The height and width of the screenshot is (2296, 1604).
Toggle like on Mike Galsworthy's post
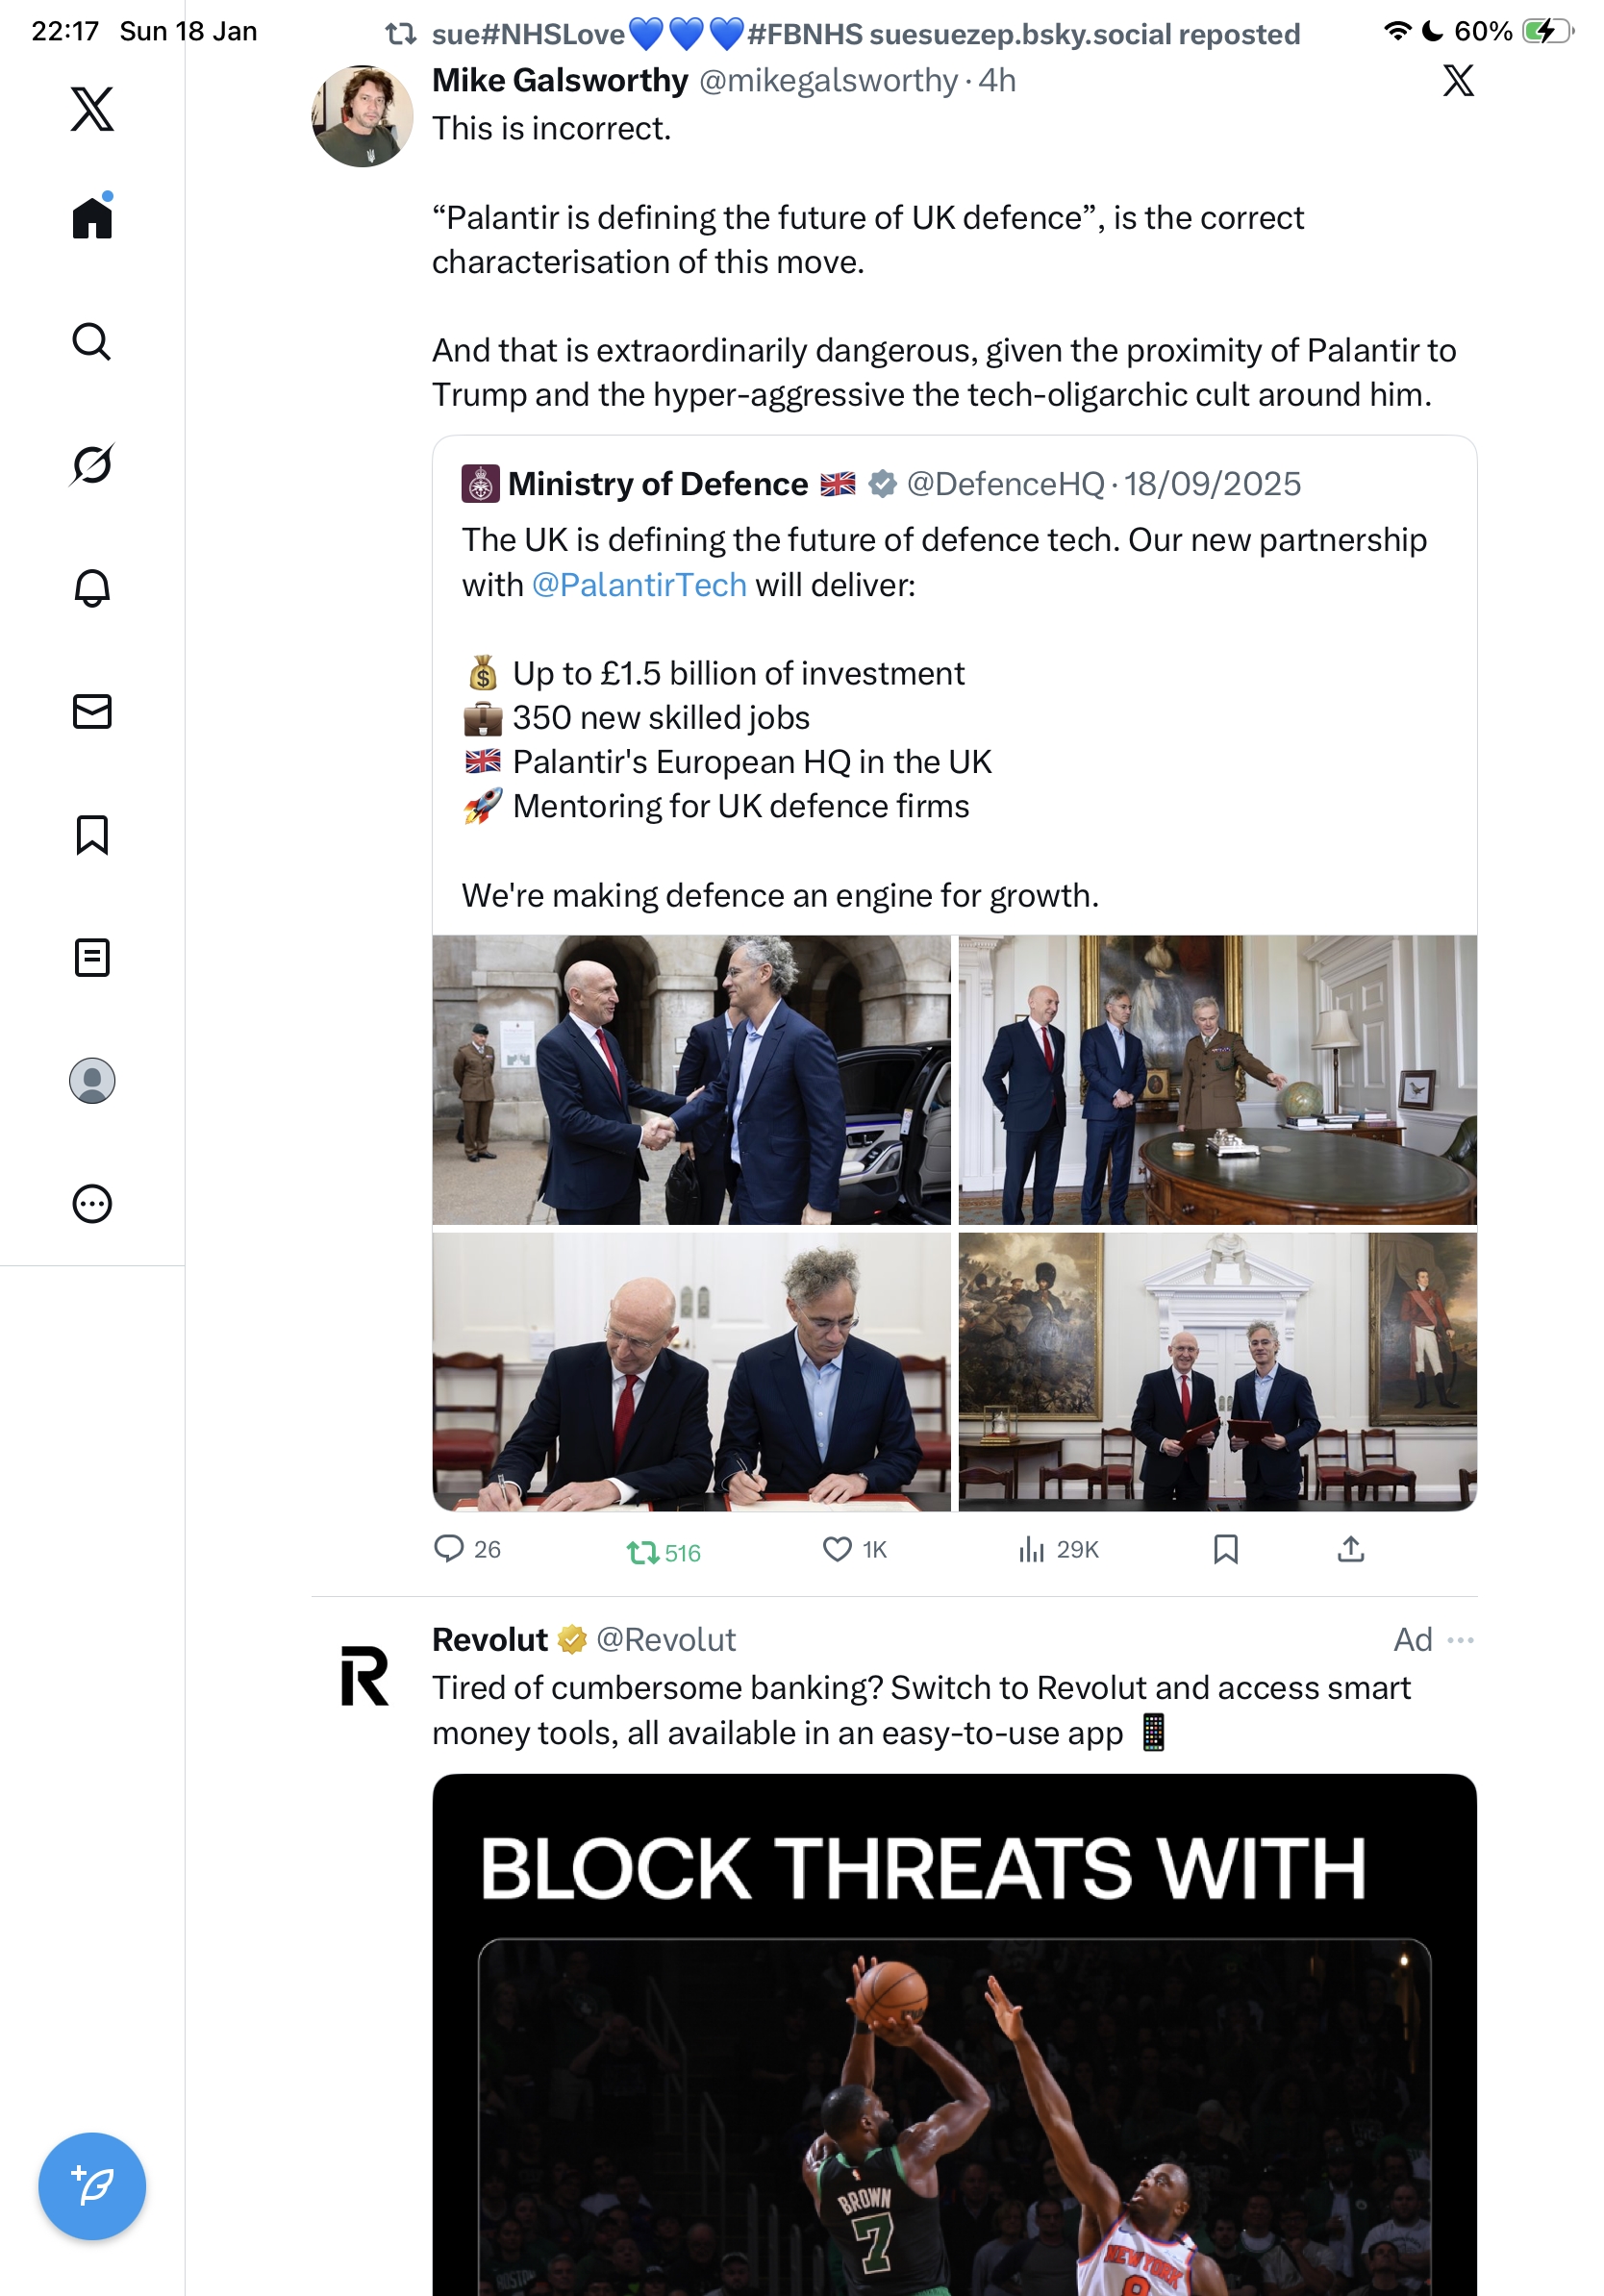click(x=853, y=1549)
